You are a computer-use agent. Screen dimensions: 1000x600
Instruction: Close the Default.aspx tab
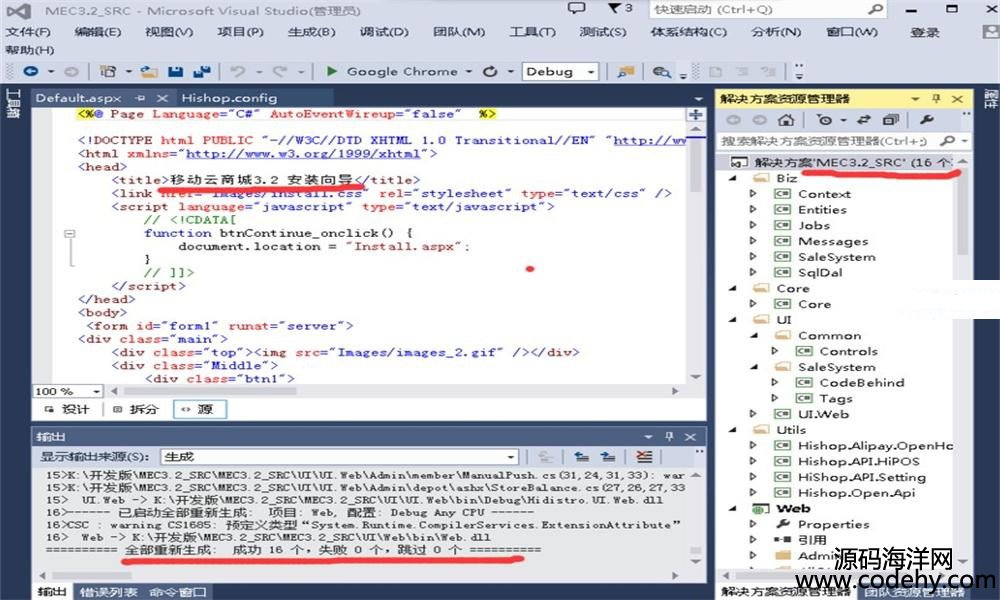point(162,98)
